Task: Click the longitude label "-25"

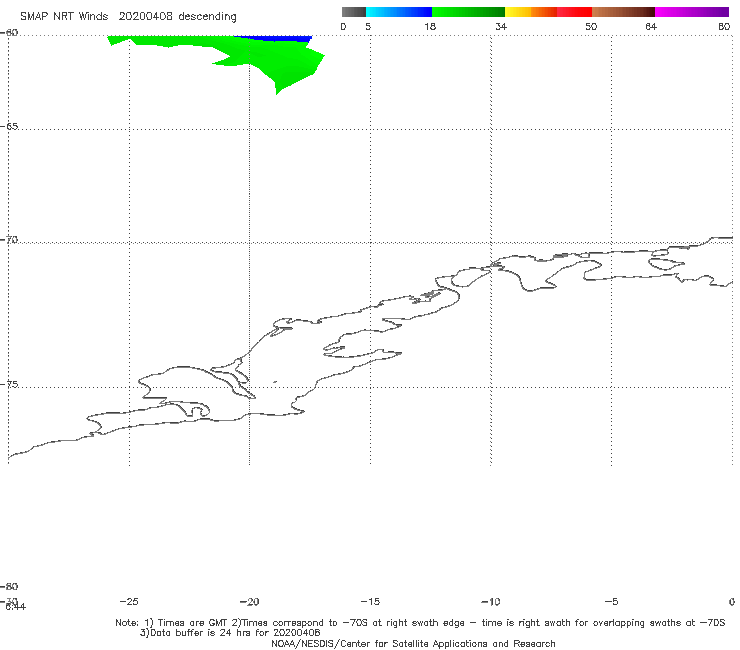Action: point(129,602)
